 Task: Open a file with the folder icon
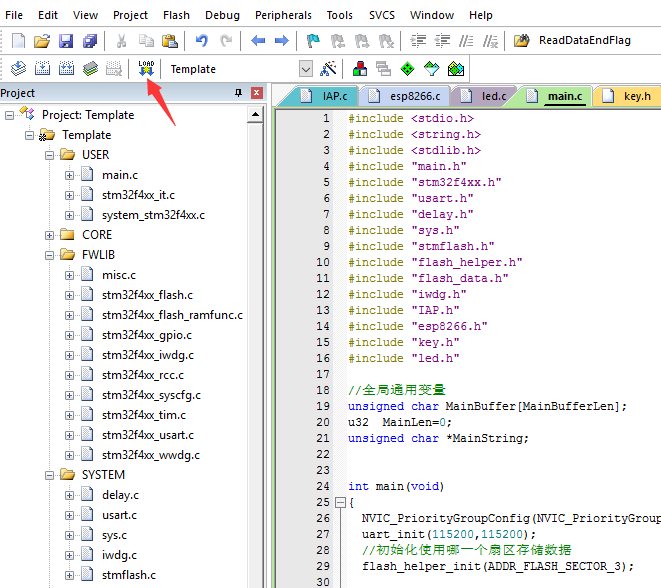[42, 41]
